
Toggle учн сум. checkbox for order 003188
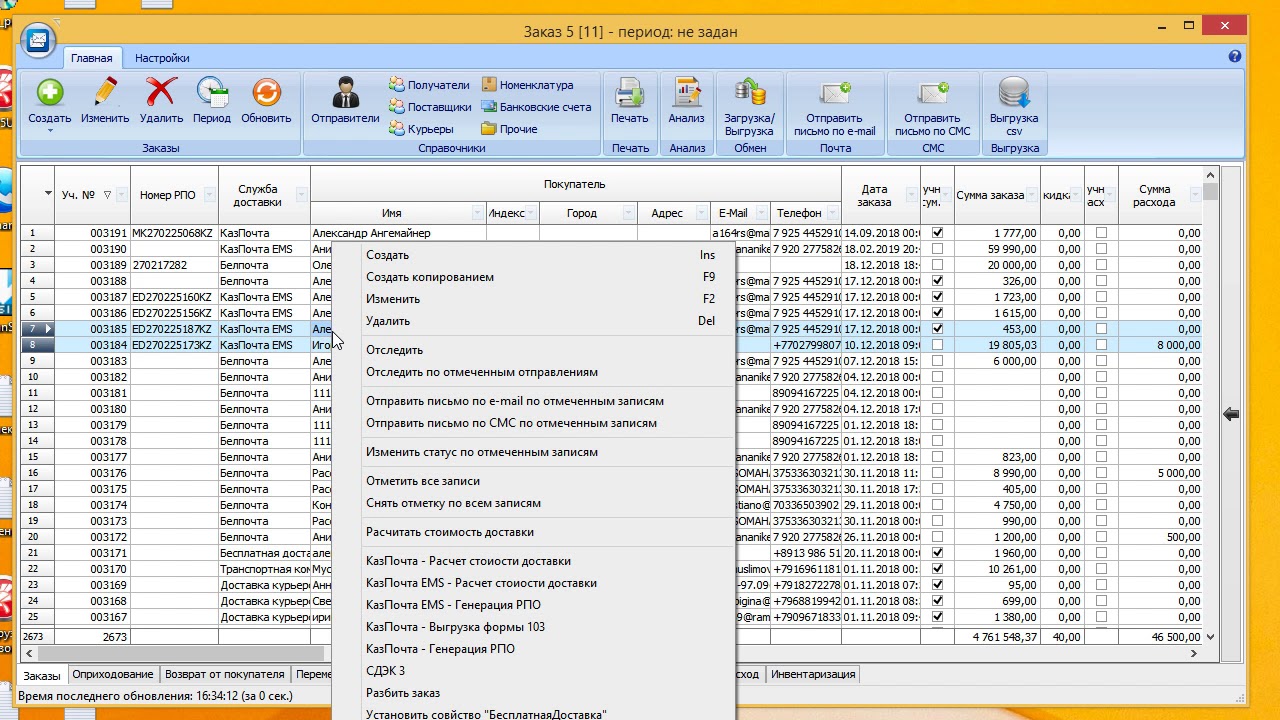[x=937, y=281]
